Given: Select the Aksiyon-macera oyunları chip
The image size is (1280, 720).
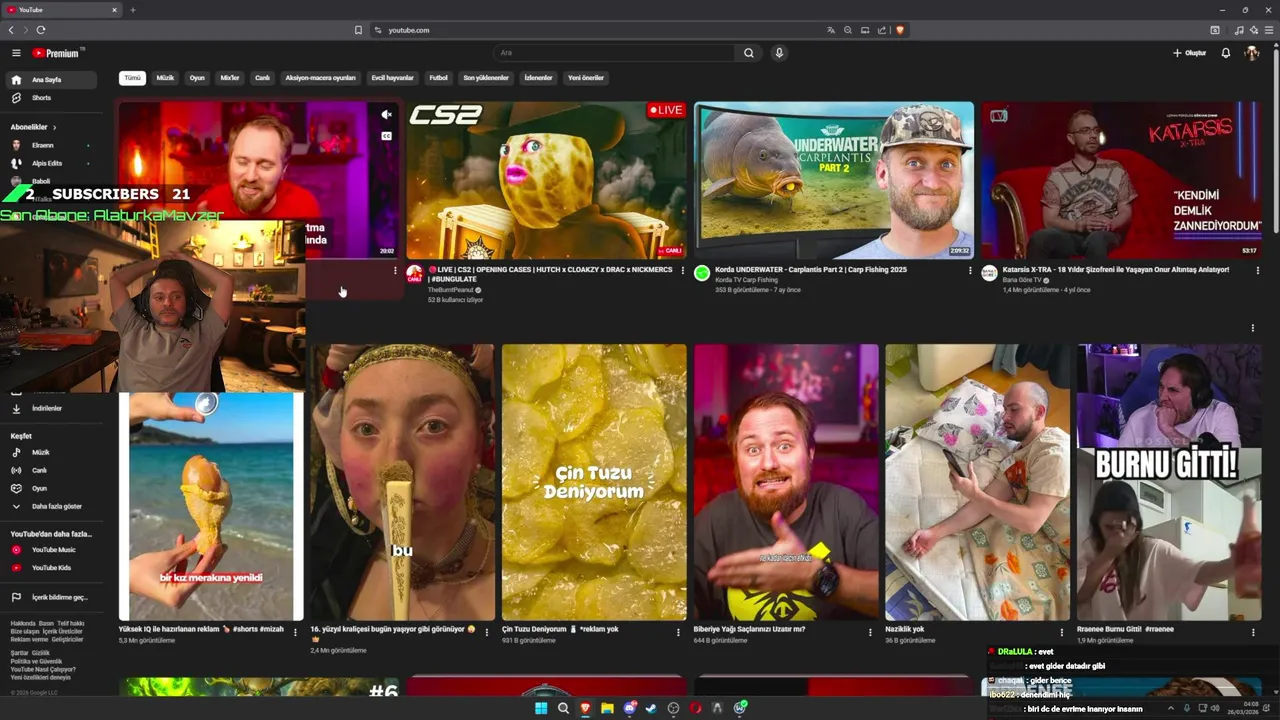Looking at the screenshot, I should coord(320,78).
